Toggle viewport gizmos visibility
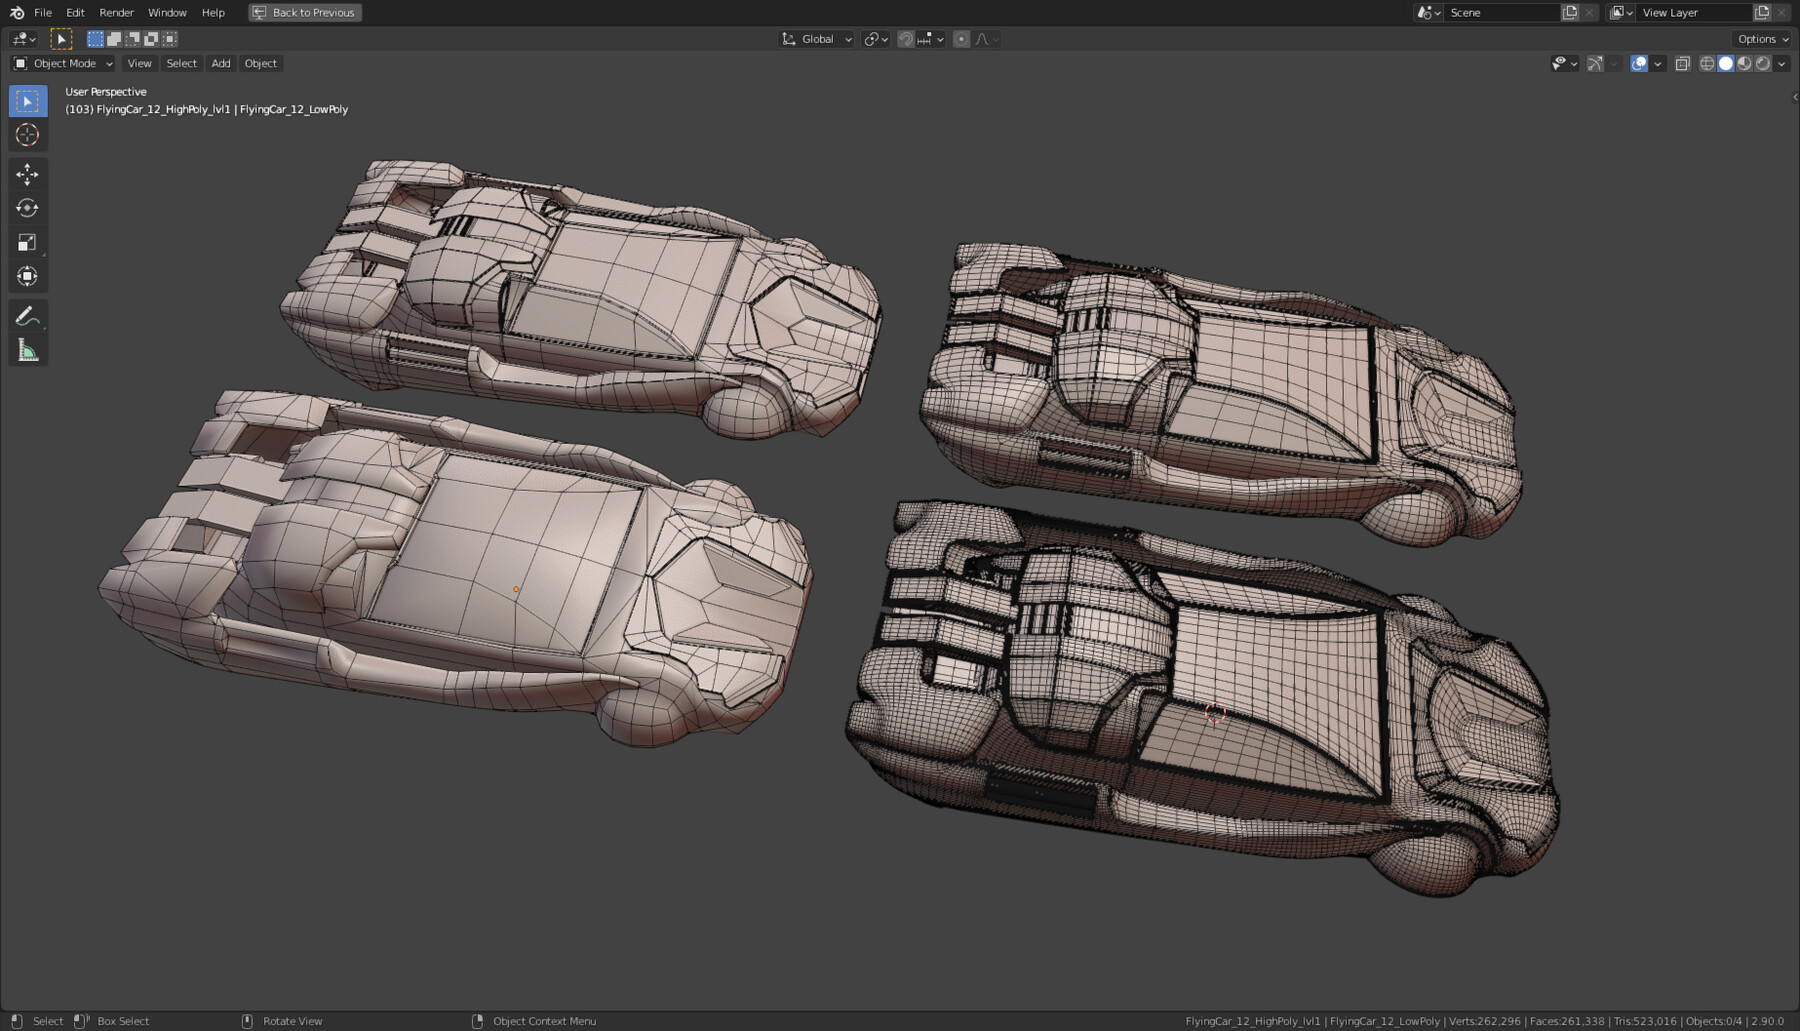Image resolution: width=1800 pixels, height=1031 pixels. pos(1596,63)
